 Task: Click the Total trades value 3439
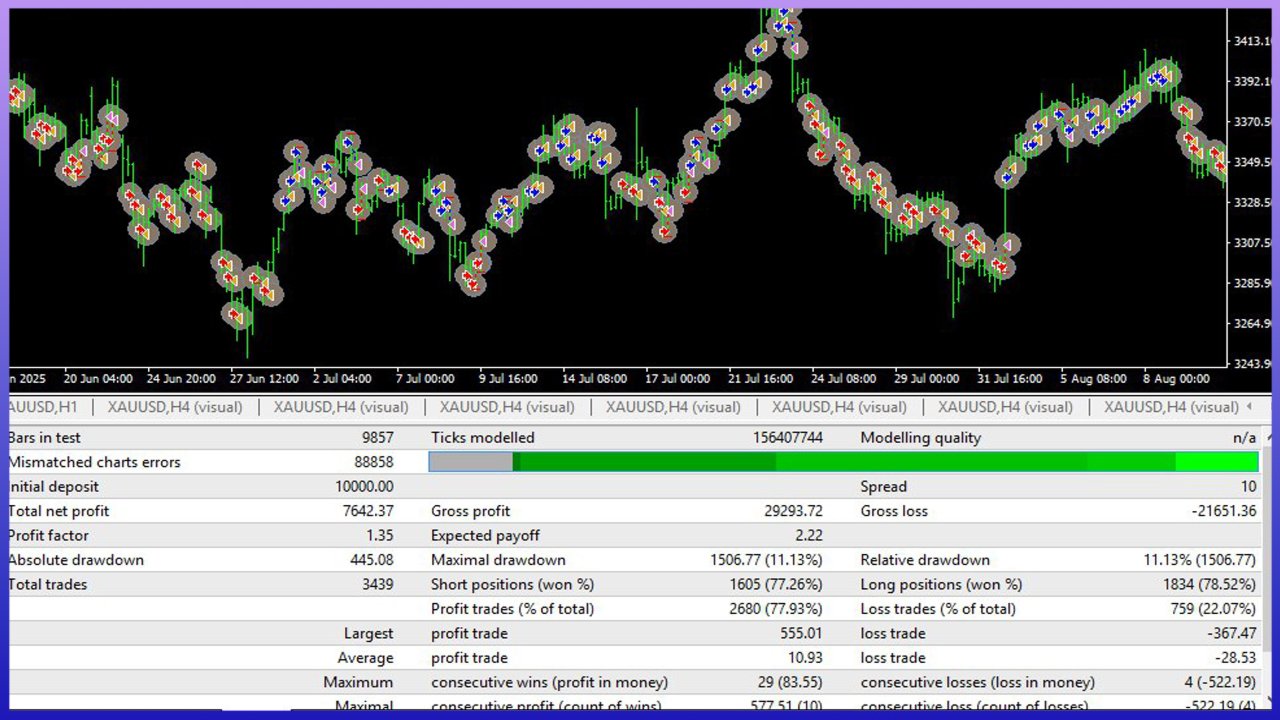[377, 585]
